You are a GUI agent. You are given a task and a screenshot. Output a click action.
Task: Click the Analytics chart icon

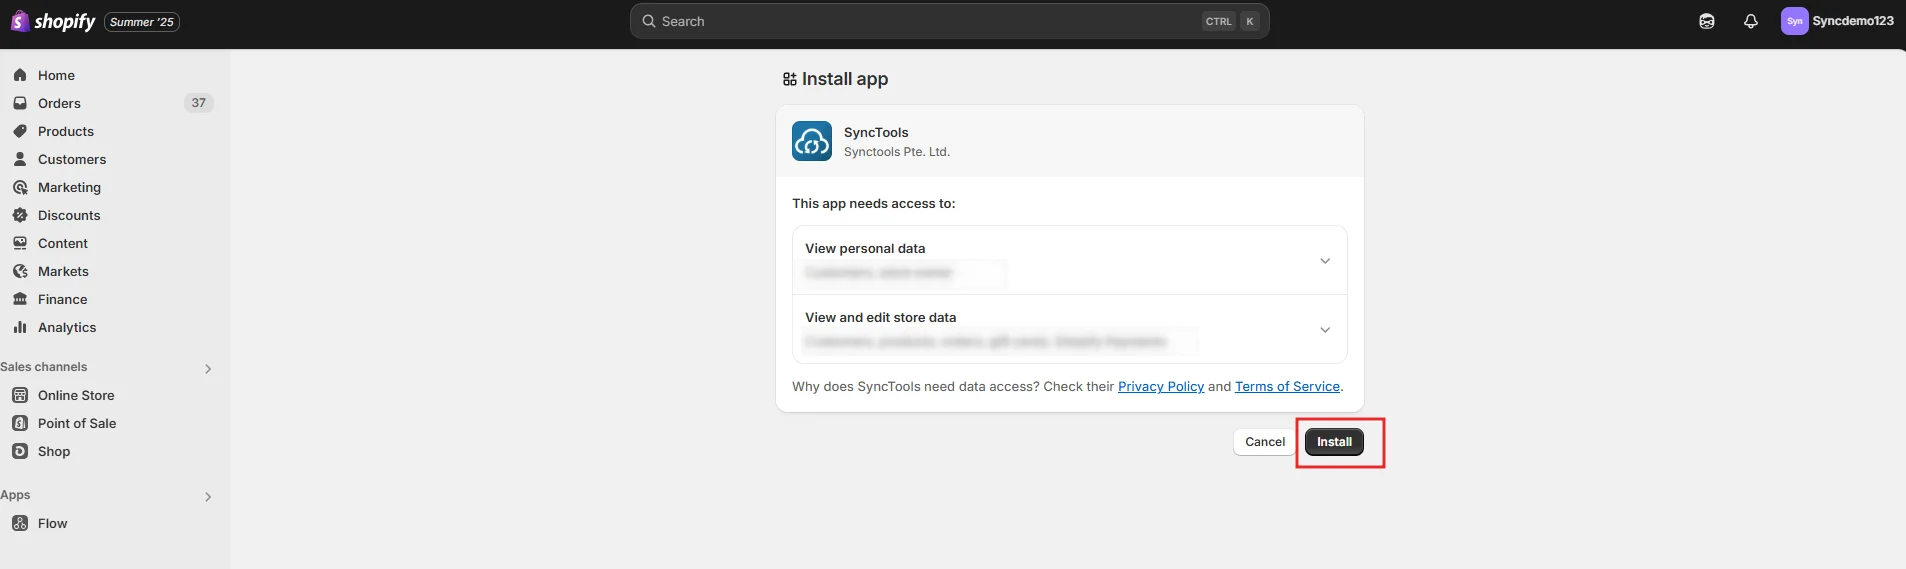(20, 327)
